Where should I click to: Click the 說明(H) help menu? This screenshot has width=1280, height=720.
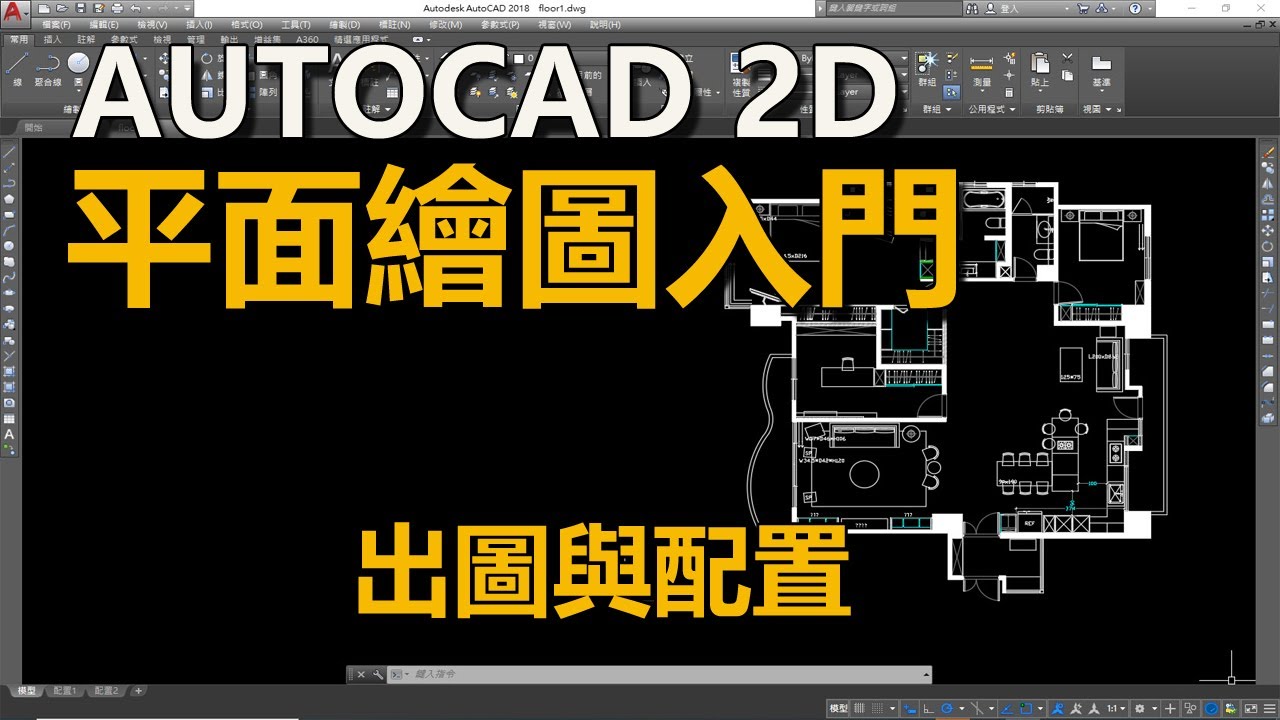(x=604, y=24)
